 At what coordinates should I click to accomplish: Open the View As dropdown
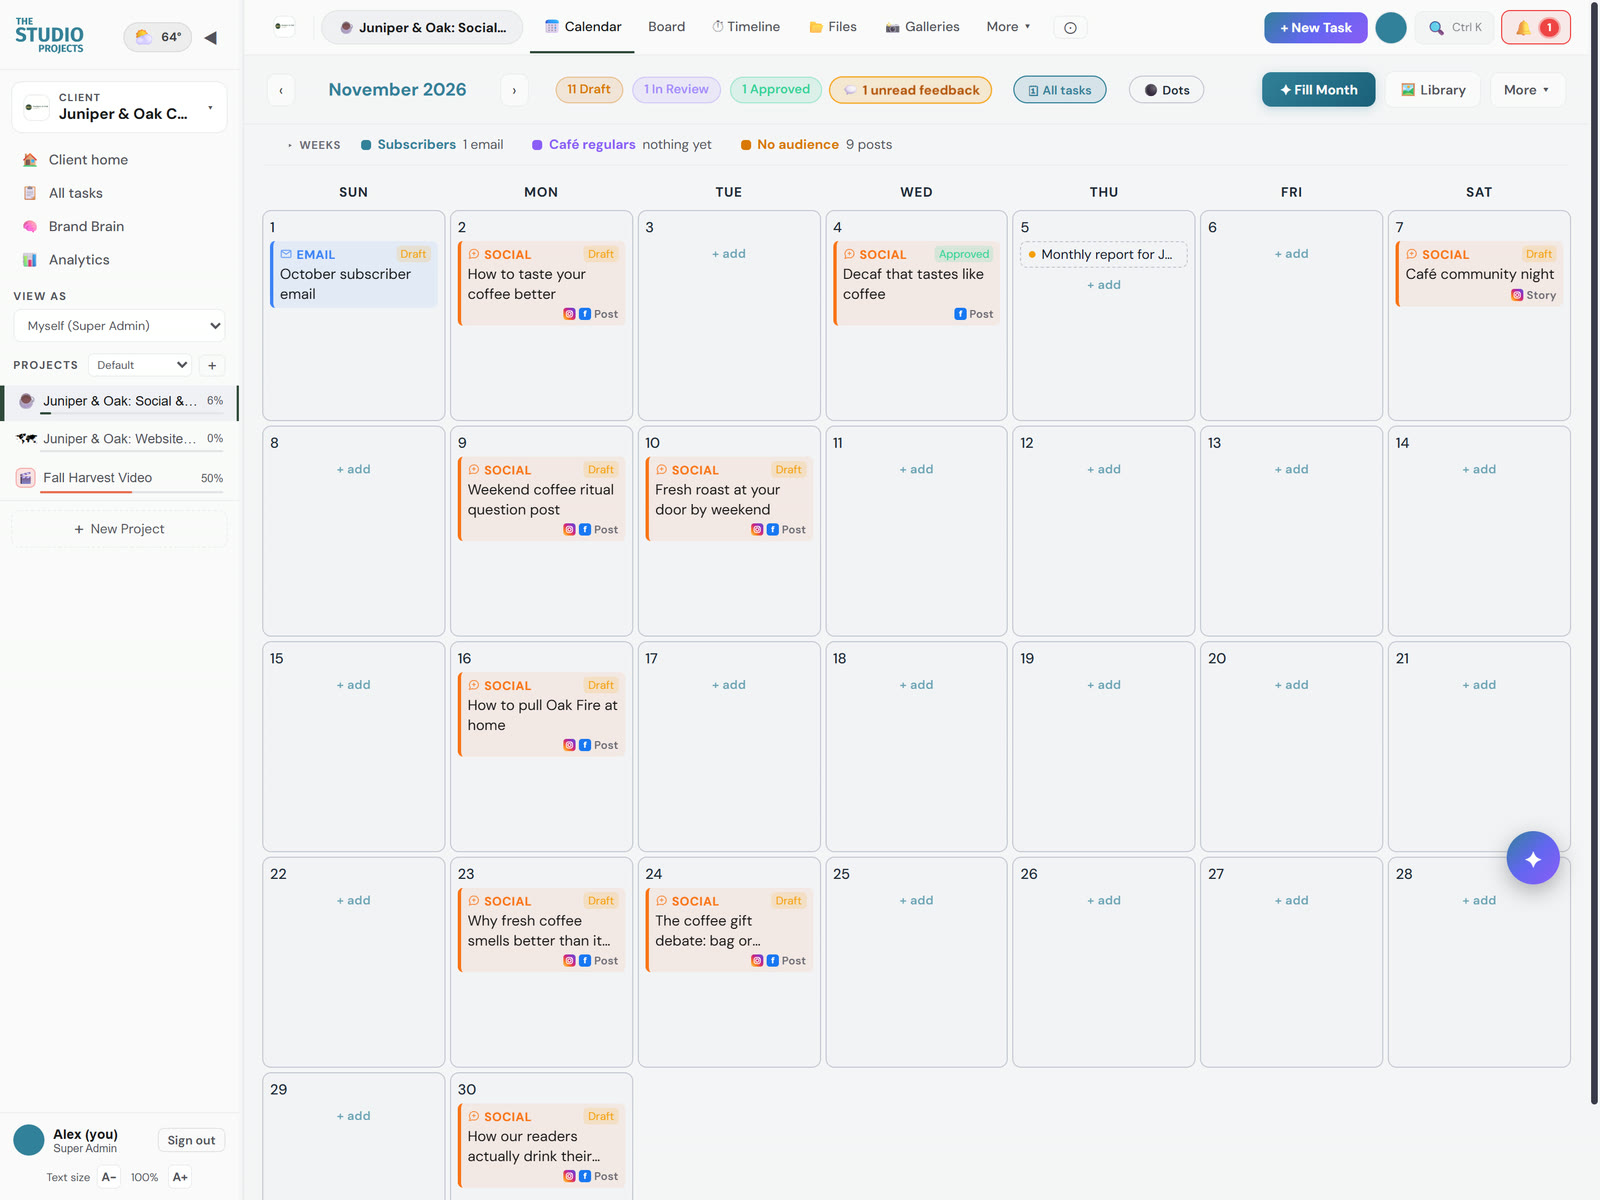119,326
